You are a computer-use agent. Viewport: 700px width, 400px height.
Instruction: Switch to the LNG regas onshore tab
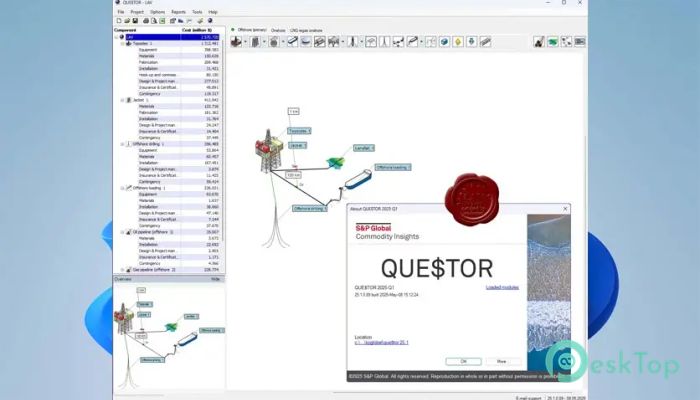312,30
